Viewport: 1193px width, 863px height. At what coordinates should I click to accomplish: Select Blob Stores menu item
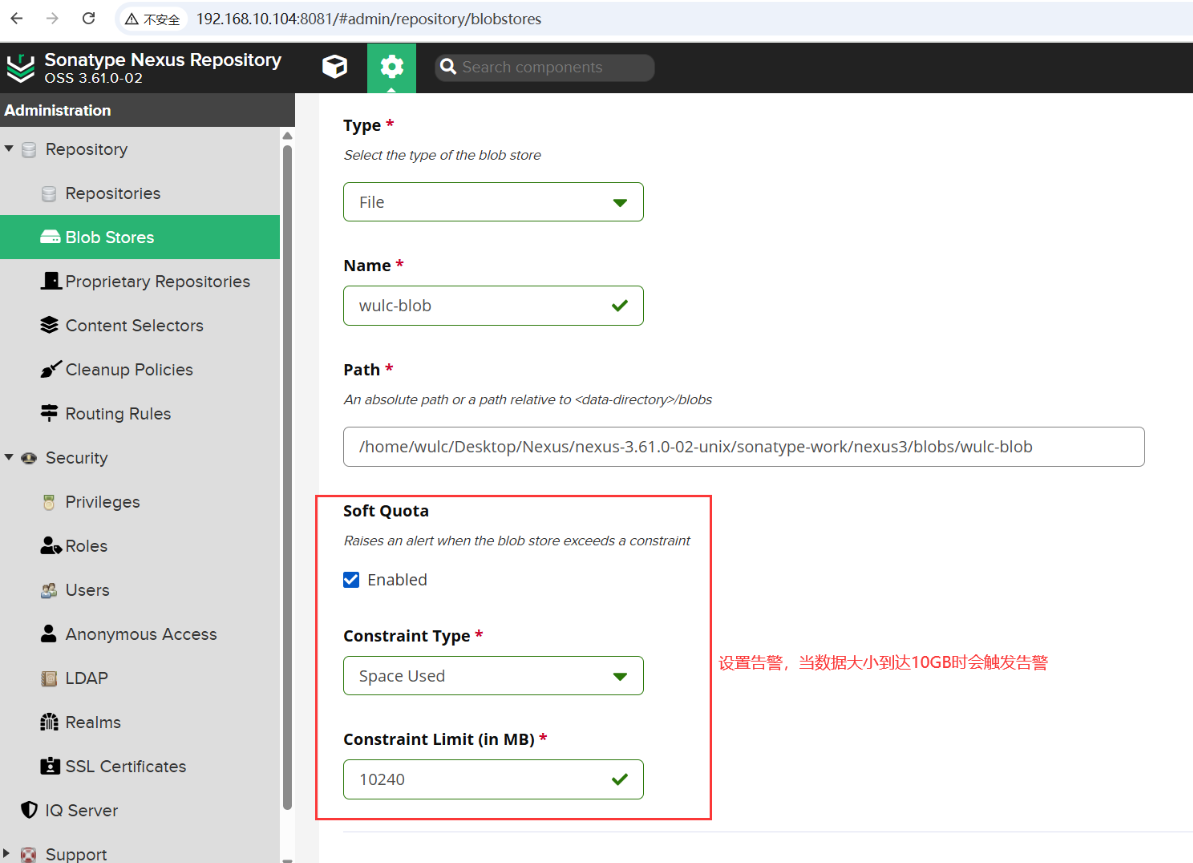tap(140, 237)
